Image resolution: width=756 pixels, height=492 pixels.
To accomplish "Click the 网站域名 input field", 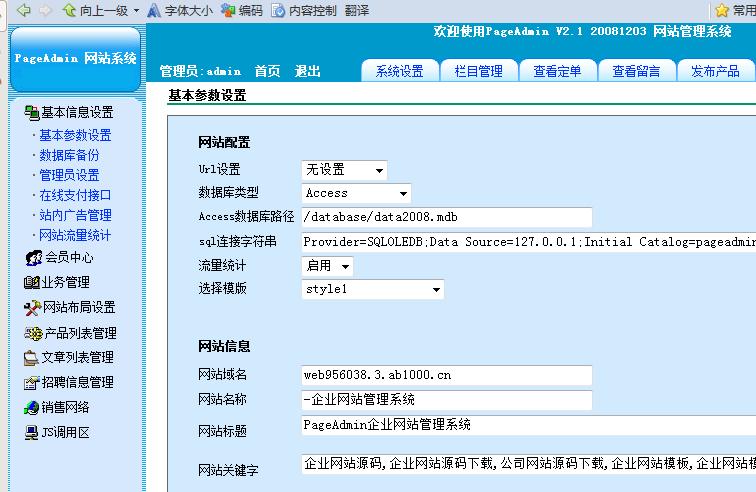I will (447, 375).
